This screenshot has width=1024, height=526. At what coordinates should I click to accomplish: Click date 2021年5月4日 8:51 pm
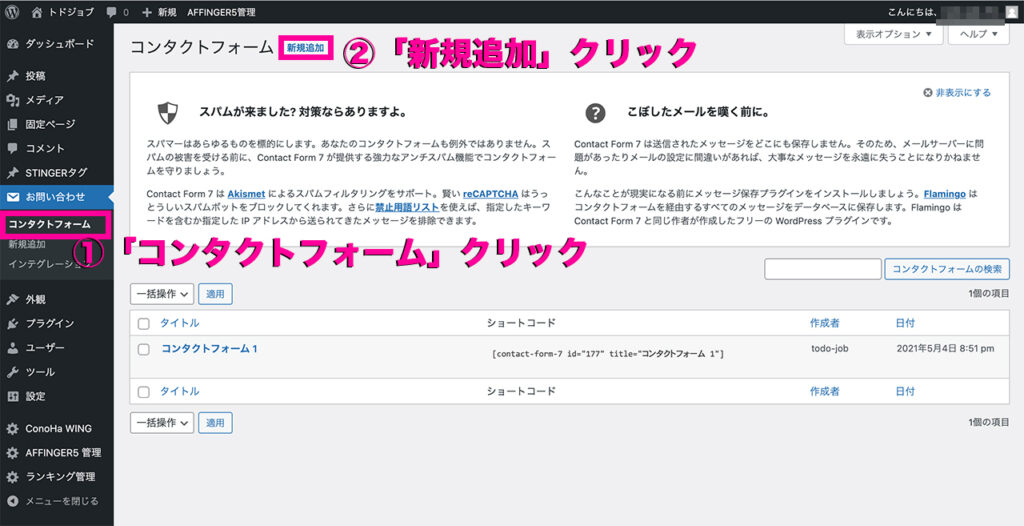coord(945,348)
